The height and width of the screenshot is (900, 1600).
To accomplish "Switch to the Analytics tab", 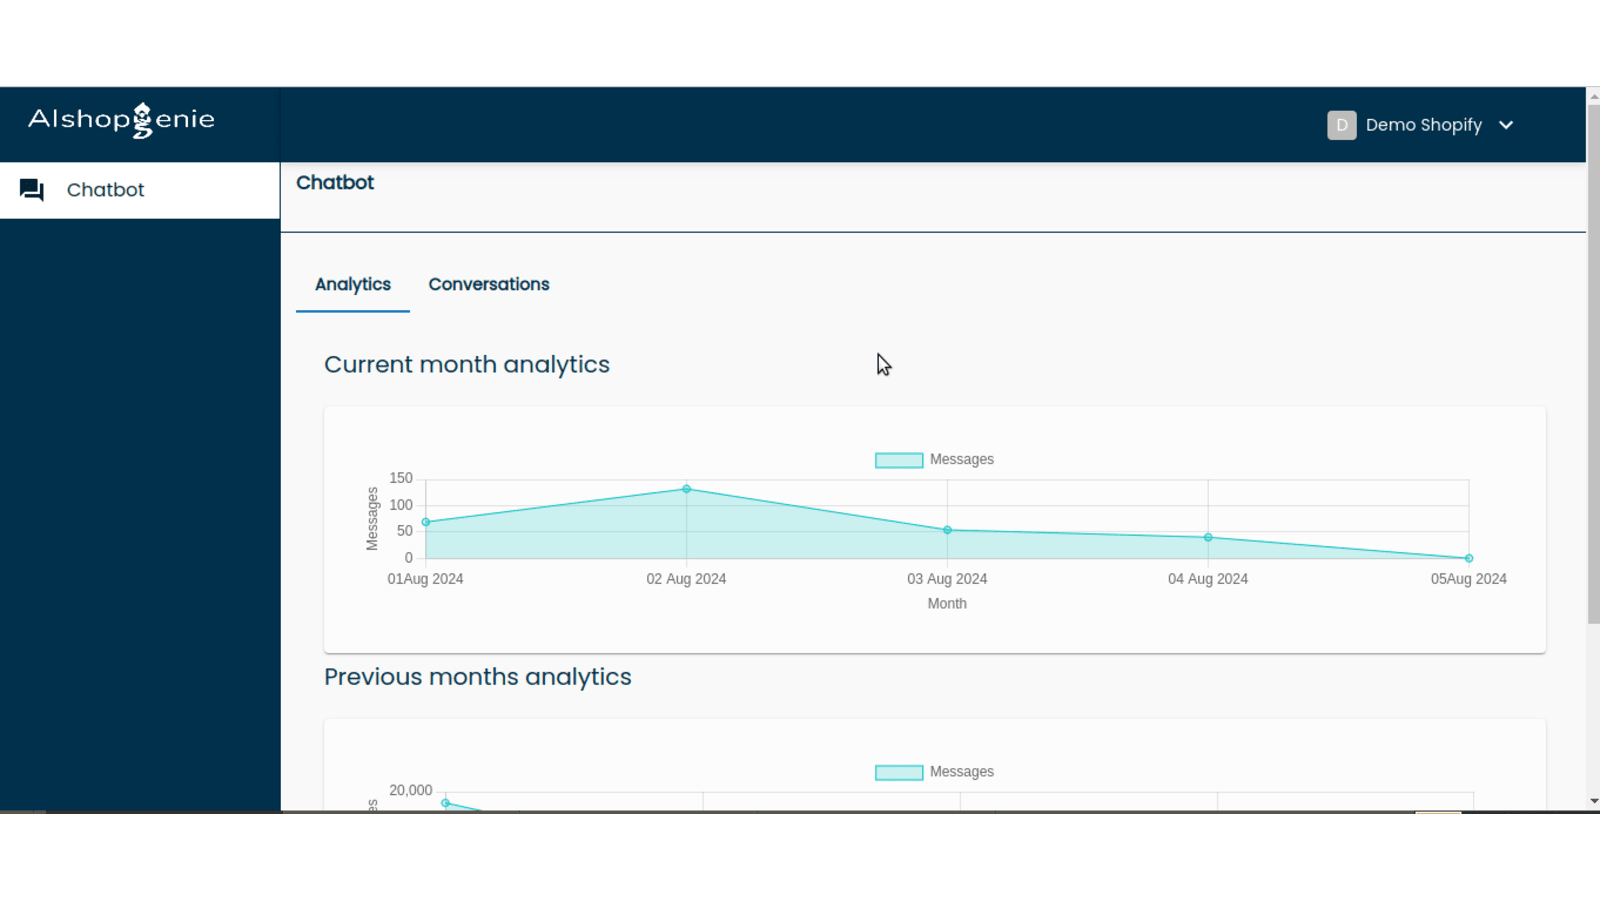I will tap(352, 284).
